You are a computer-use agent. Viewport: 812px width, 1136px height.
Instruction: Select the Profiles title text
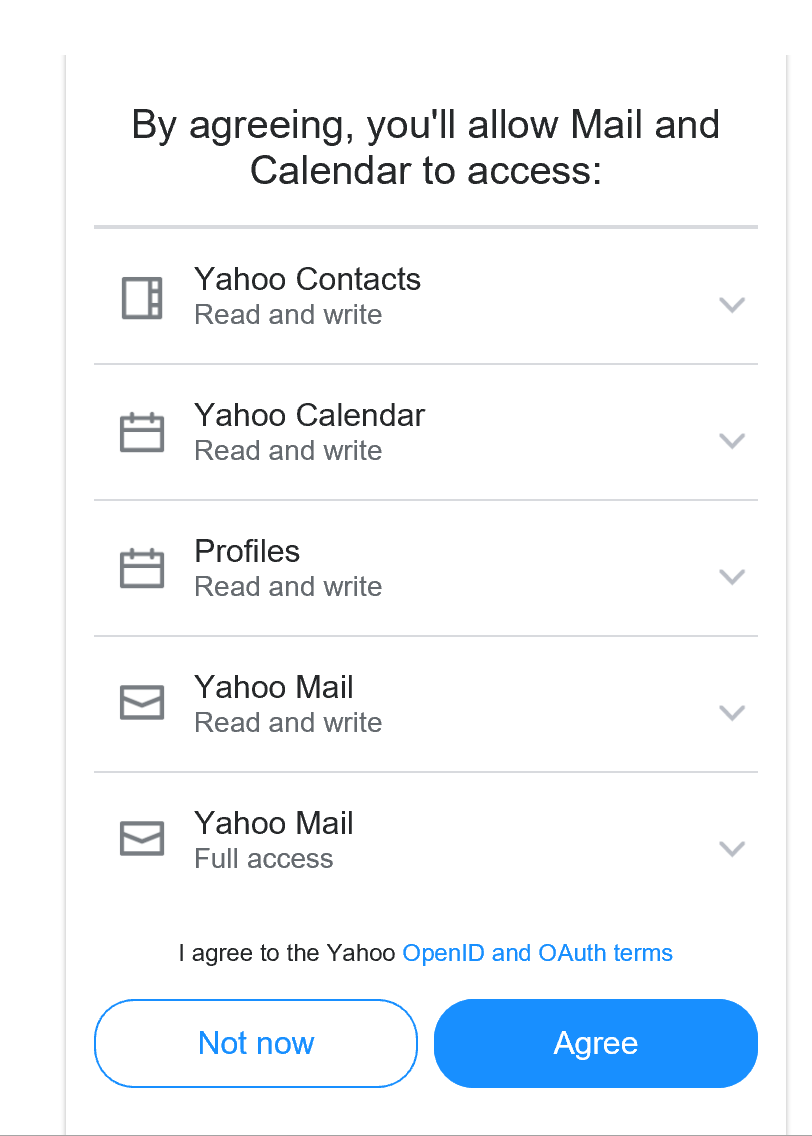[247, 551]
